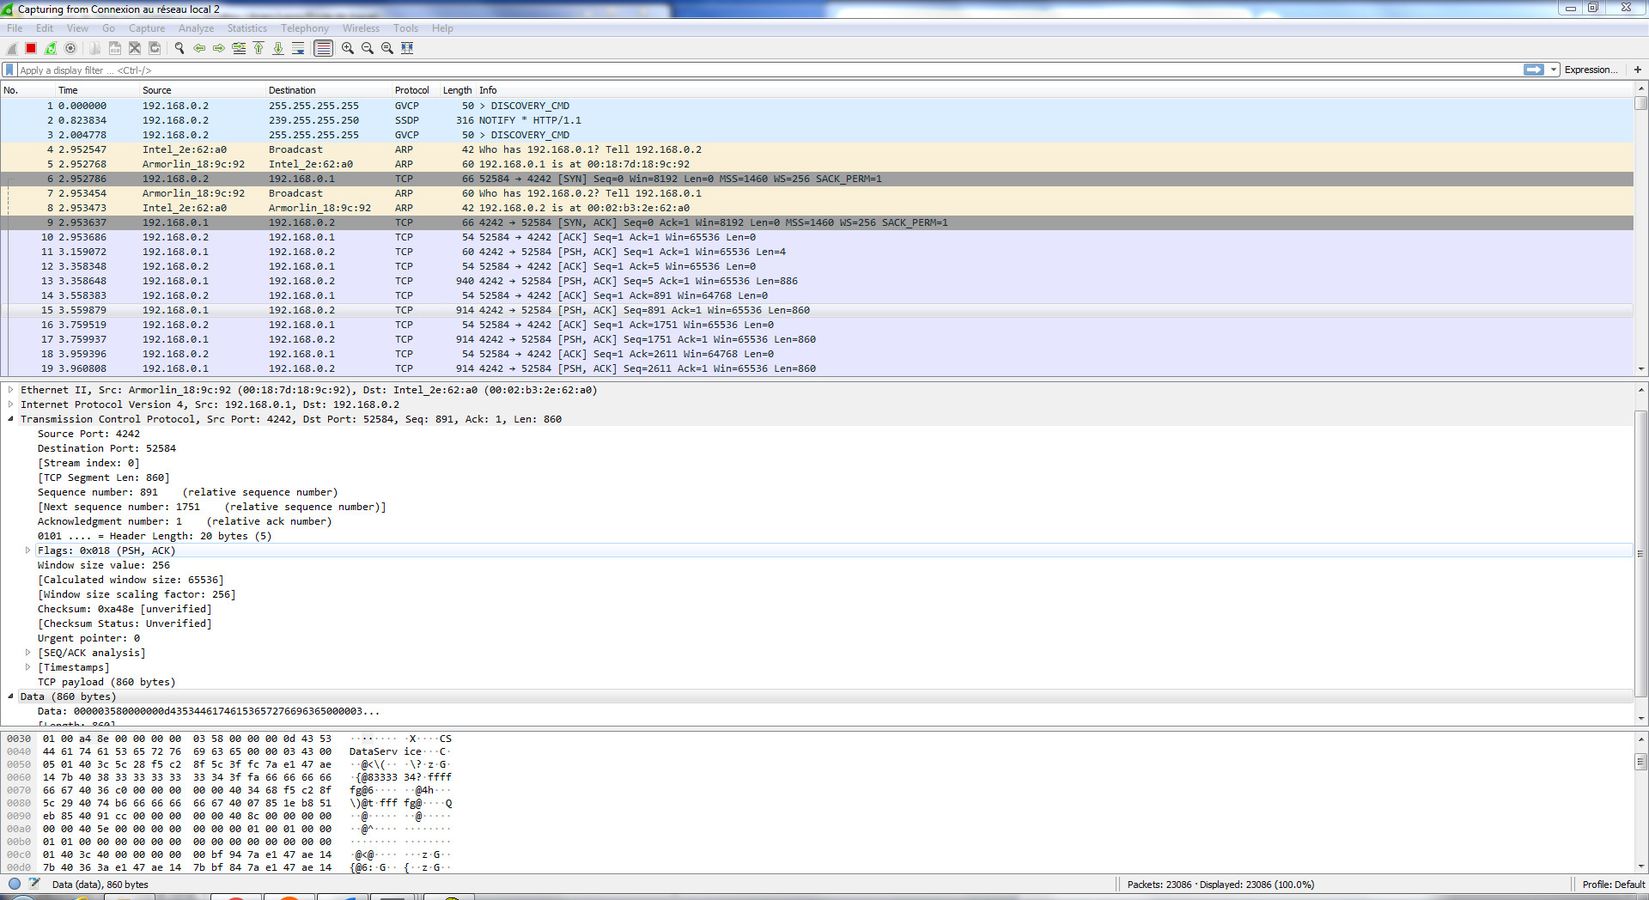This screenshot has width=1649, height=900.
Task: Click the Profile: Default status text
Action: (x=1612, y=884)
